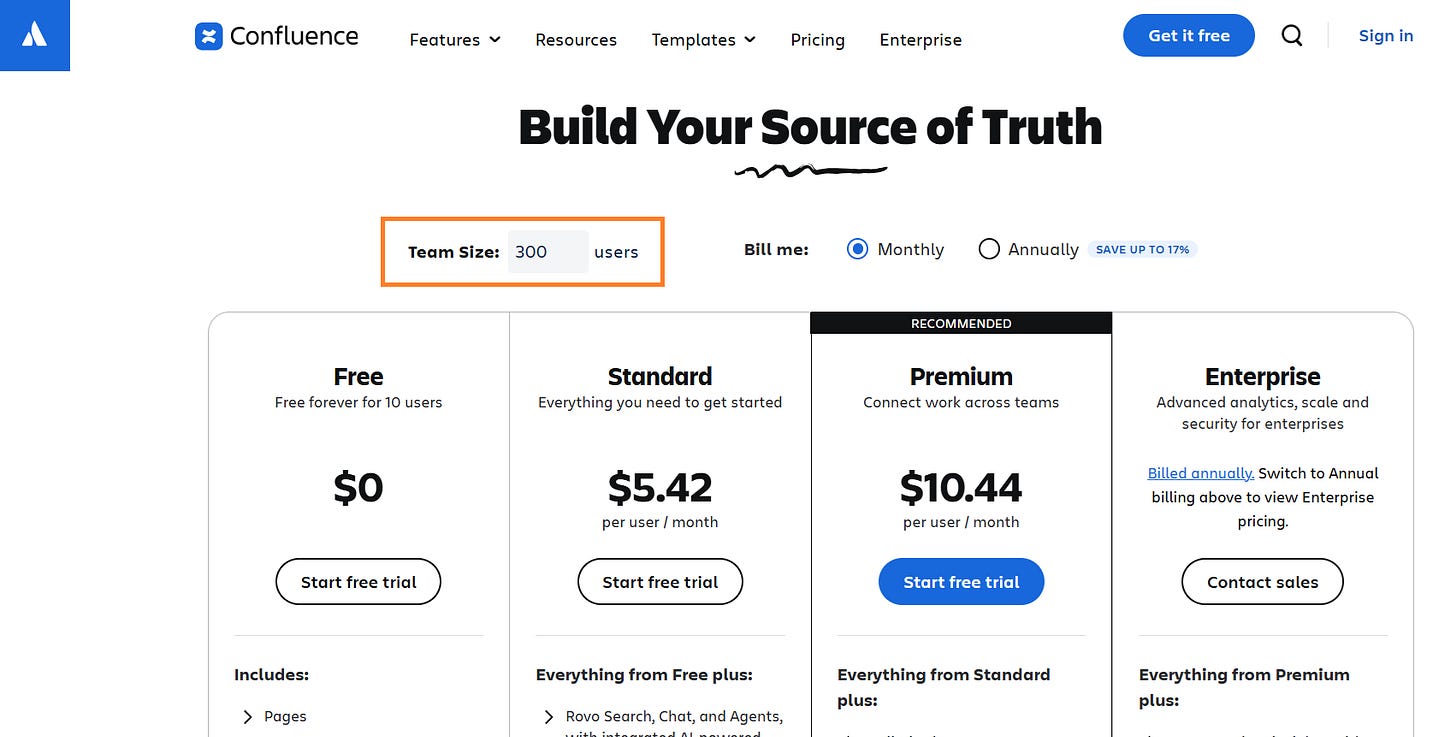Click the Atlassian logo icon
Image resolution: width=1456 pixels, height=737 pixels.
point(34,35)
